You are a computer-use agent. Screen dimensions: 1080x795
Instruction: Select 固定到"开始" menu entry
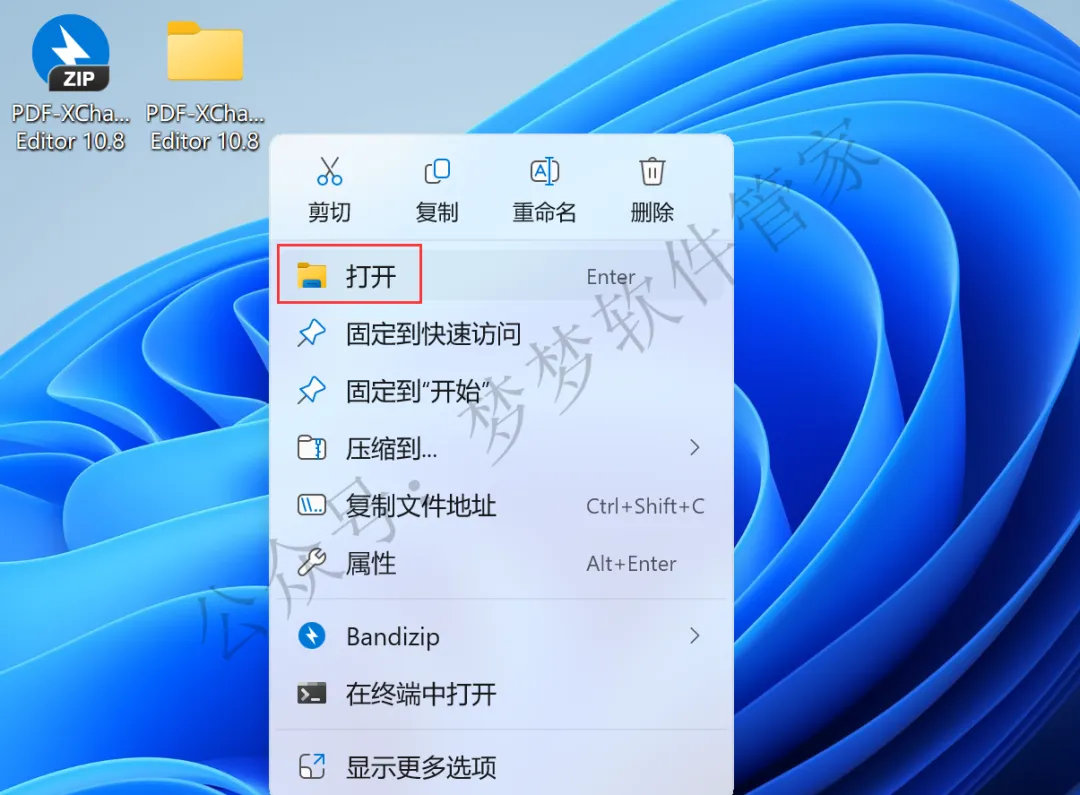click(501, 391)
